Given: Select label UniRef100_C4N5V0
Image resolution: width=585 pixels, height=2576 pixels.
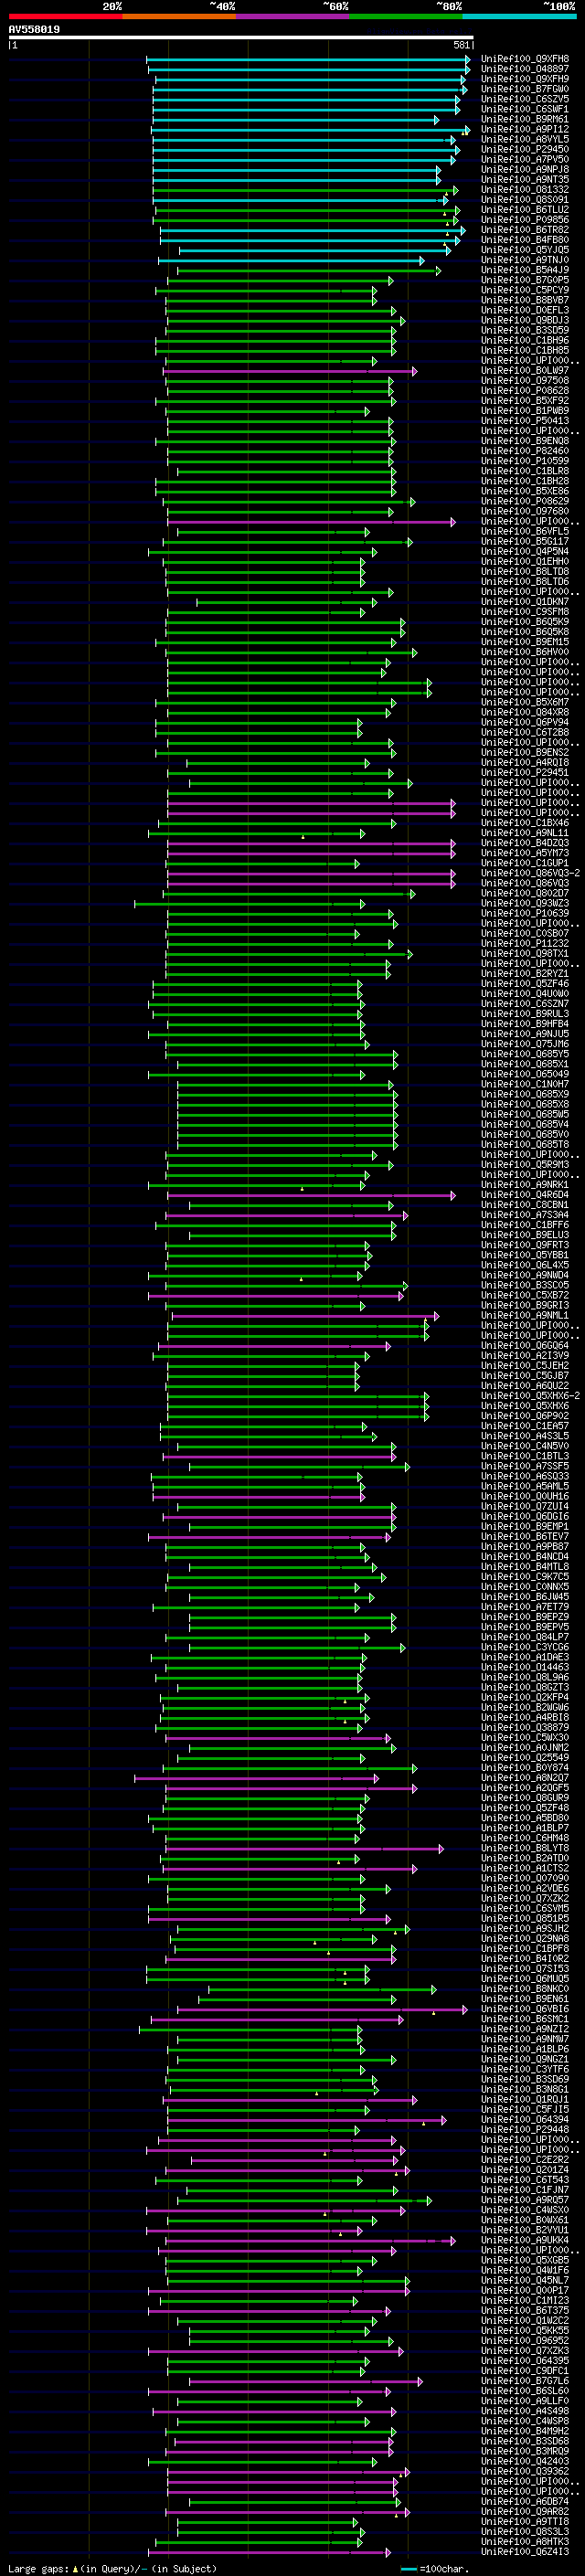Looking at the screenshot, I should [x=525, y=1446].
